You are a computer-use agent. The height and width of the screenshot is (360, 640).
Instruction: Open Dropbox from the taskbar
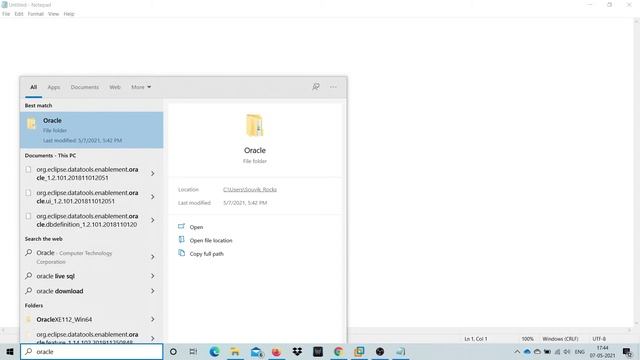pos(297,351)
